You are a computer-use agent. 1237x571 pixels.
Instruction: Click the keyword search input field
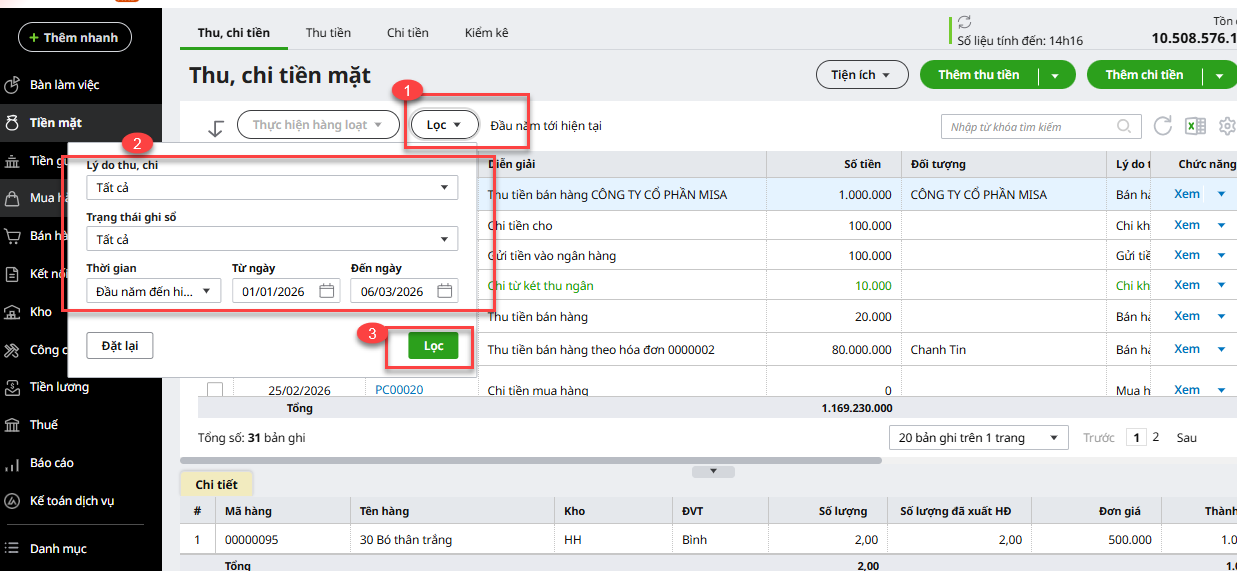pos(1030,127)
